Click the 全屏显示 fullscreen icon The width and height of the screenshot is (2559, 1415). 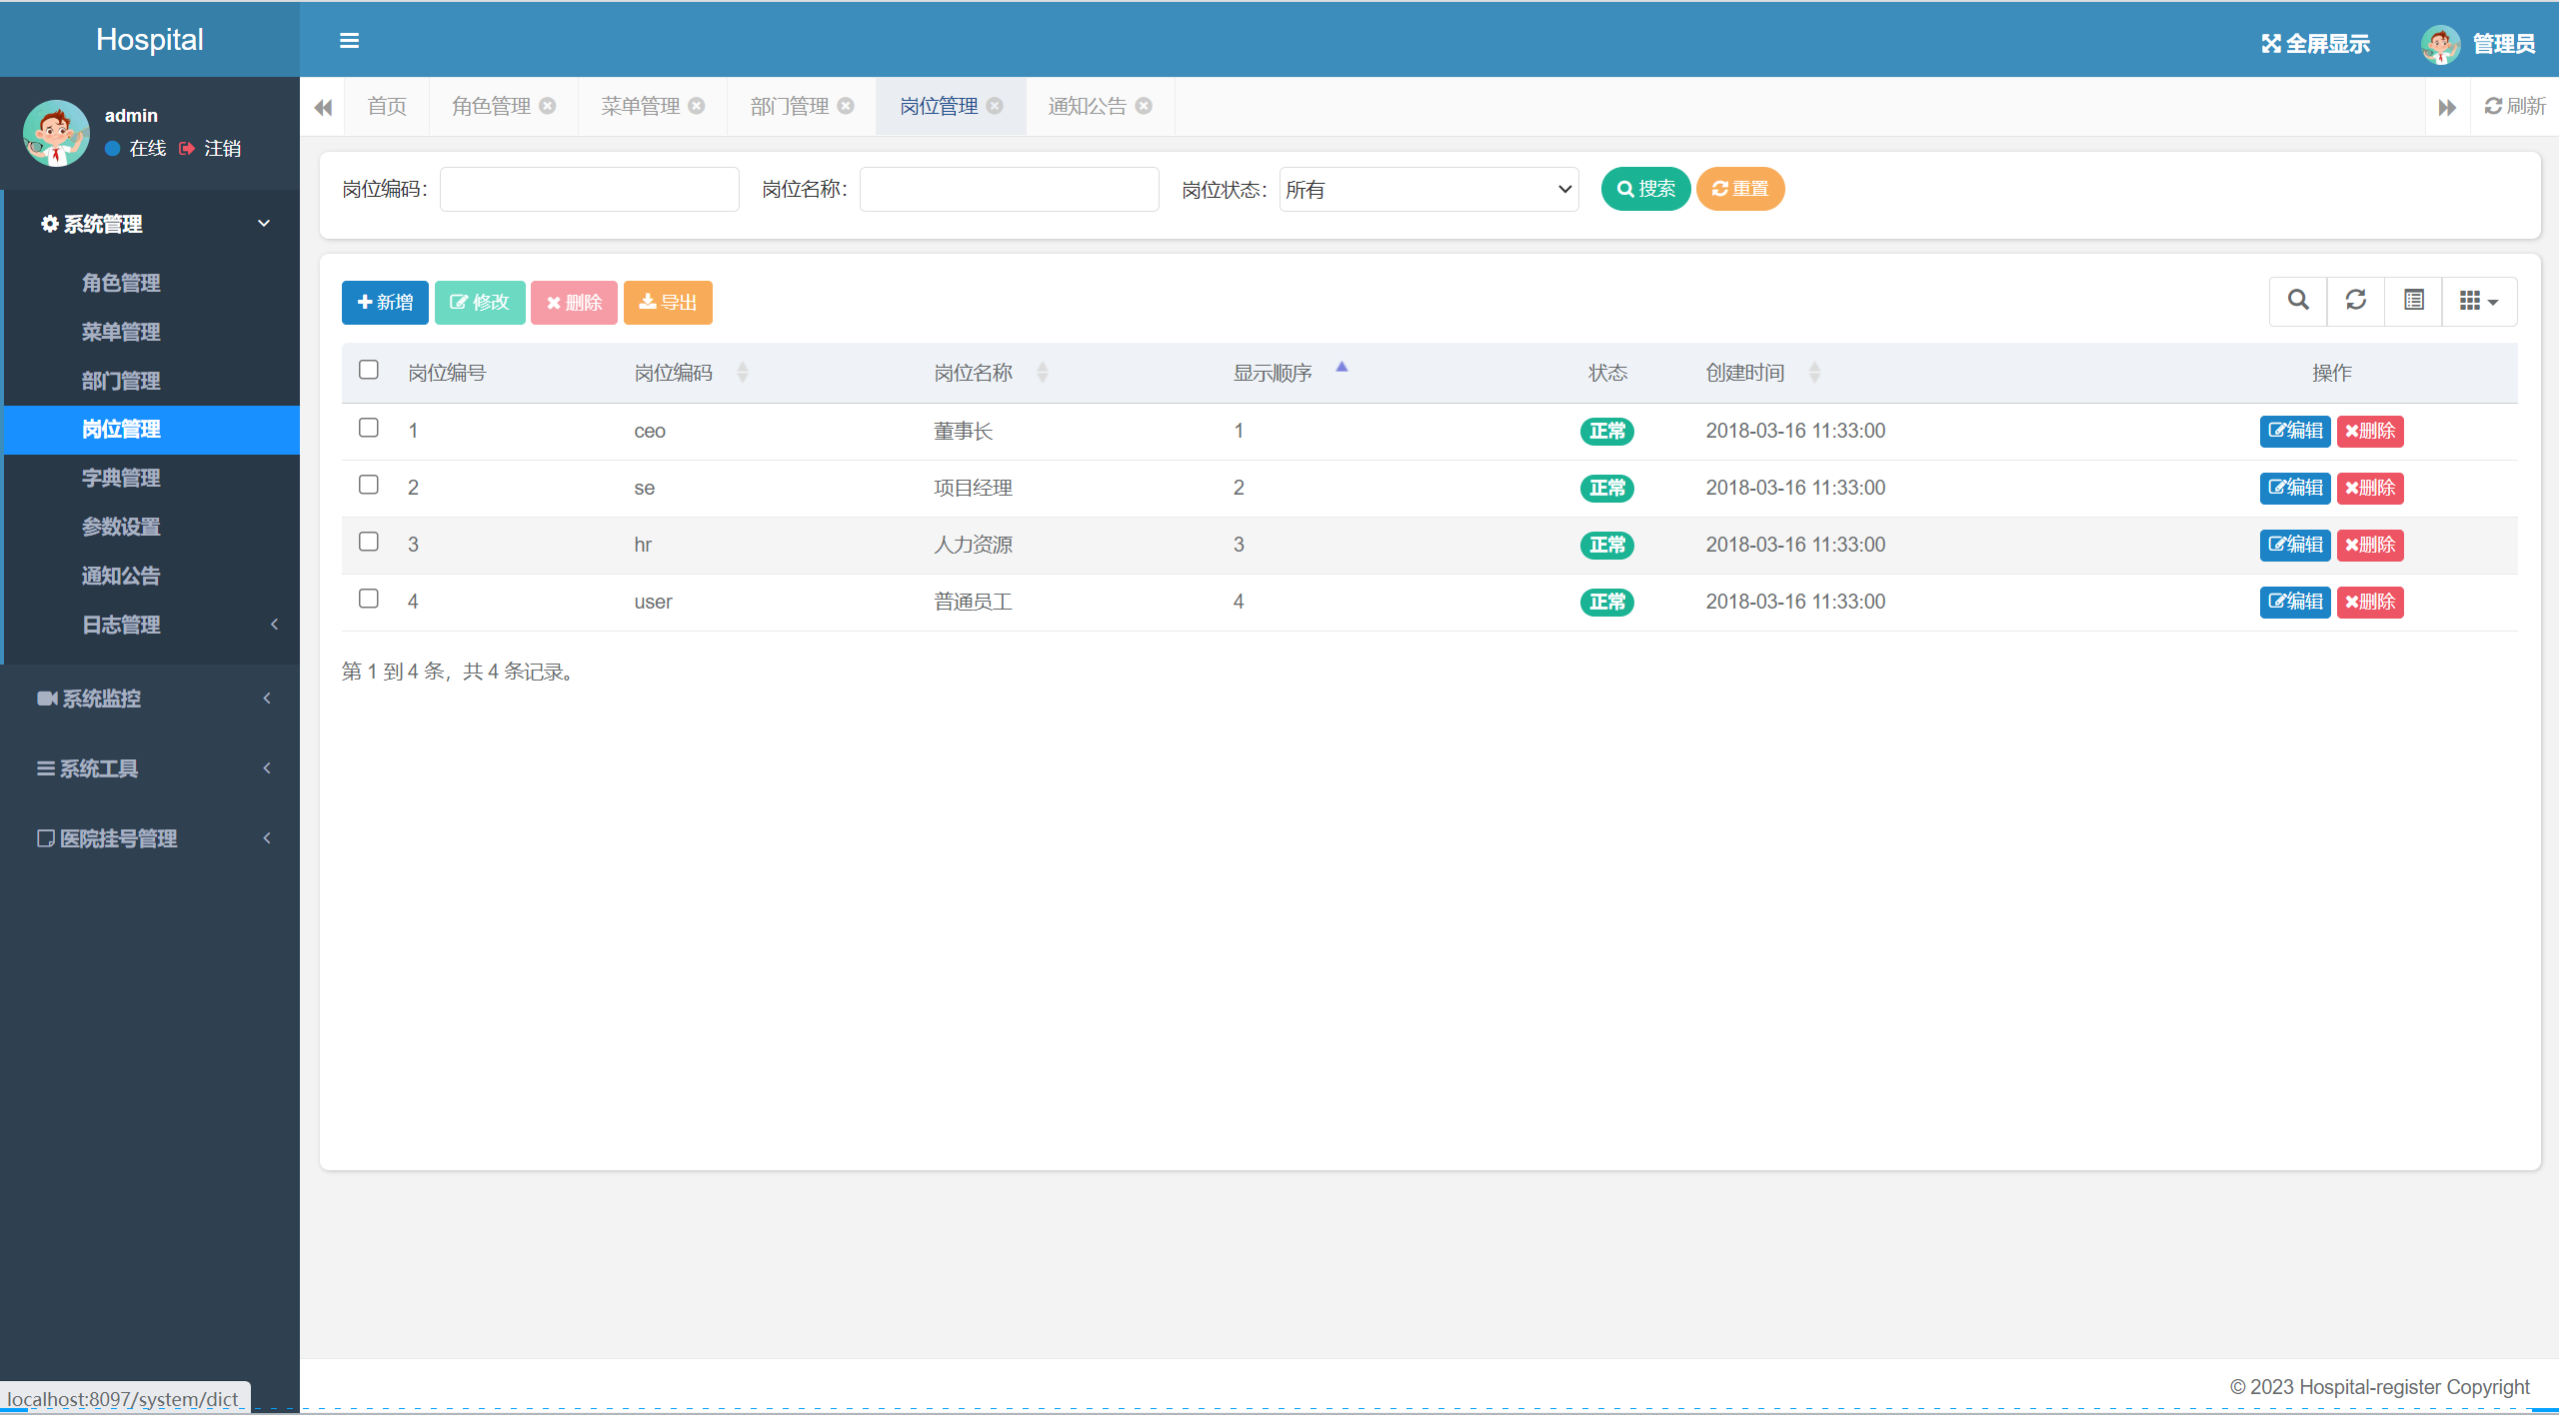[2271, 44]
